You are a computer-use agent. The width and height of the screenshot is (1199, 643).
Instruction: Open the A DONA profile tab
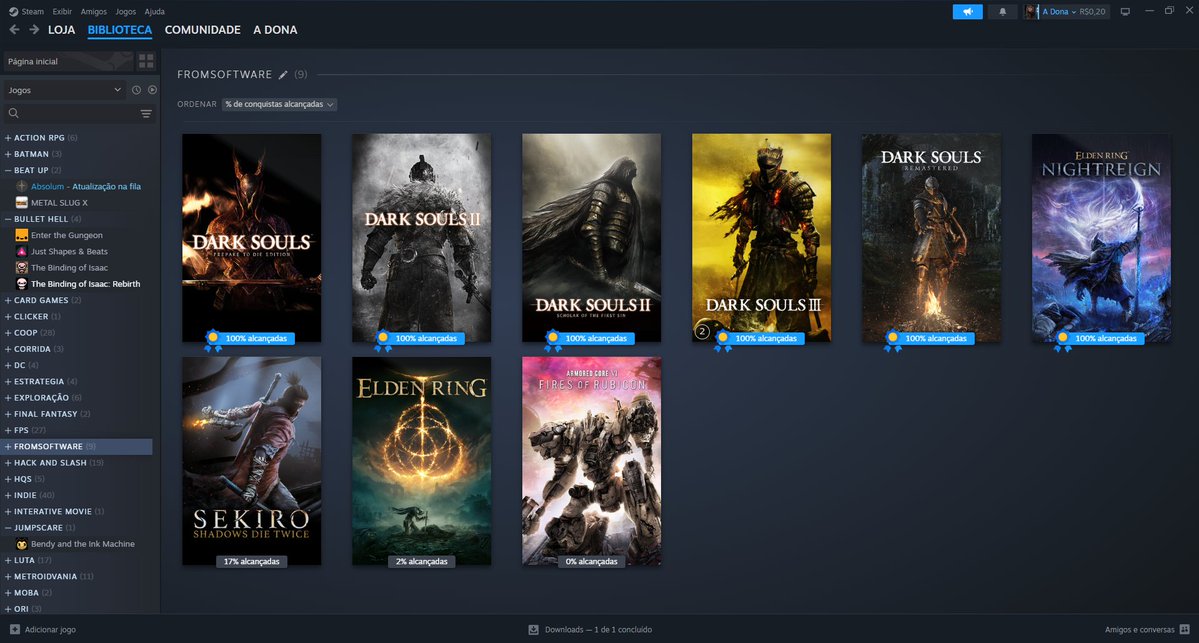click(275, 30)
